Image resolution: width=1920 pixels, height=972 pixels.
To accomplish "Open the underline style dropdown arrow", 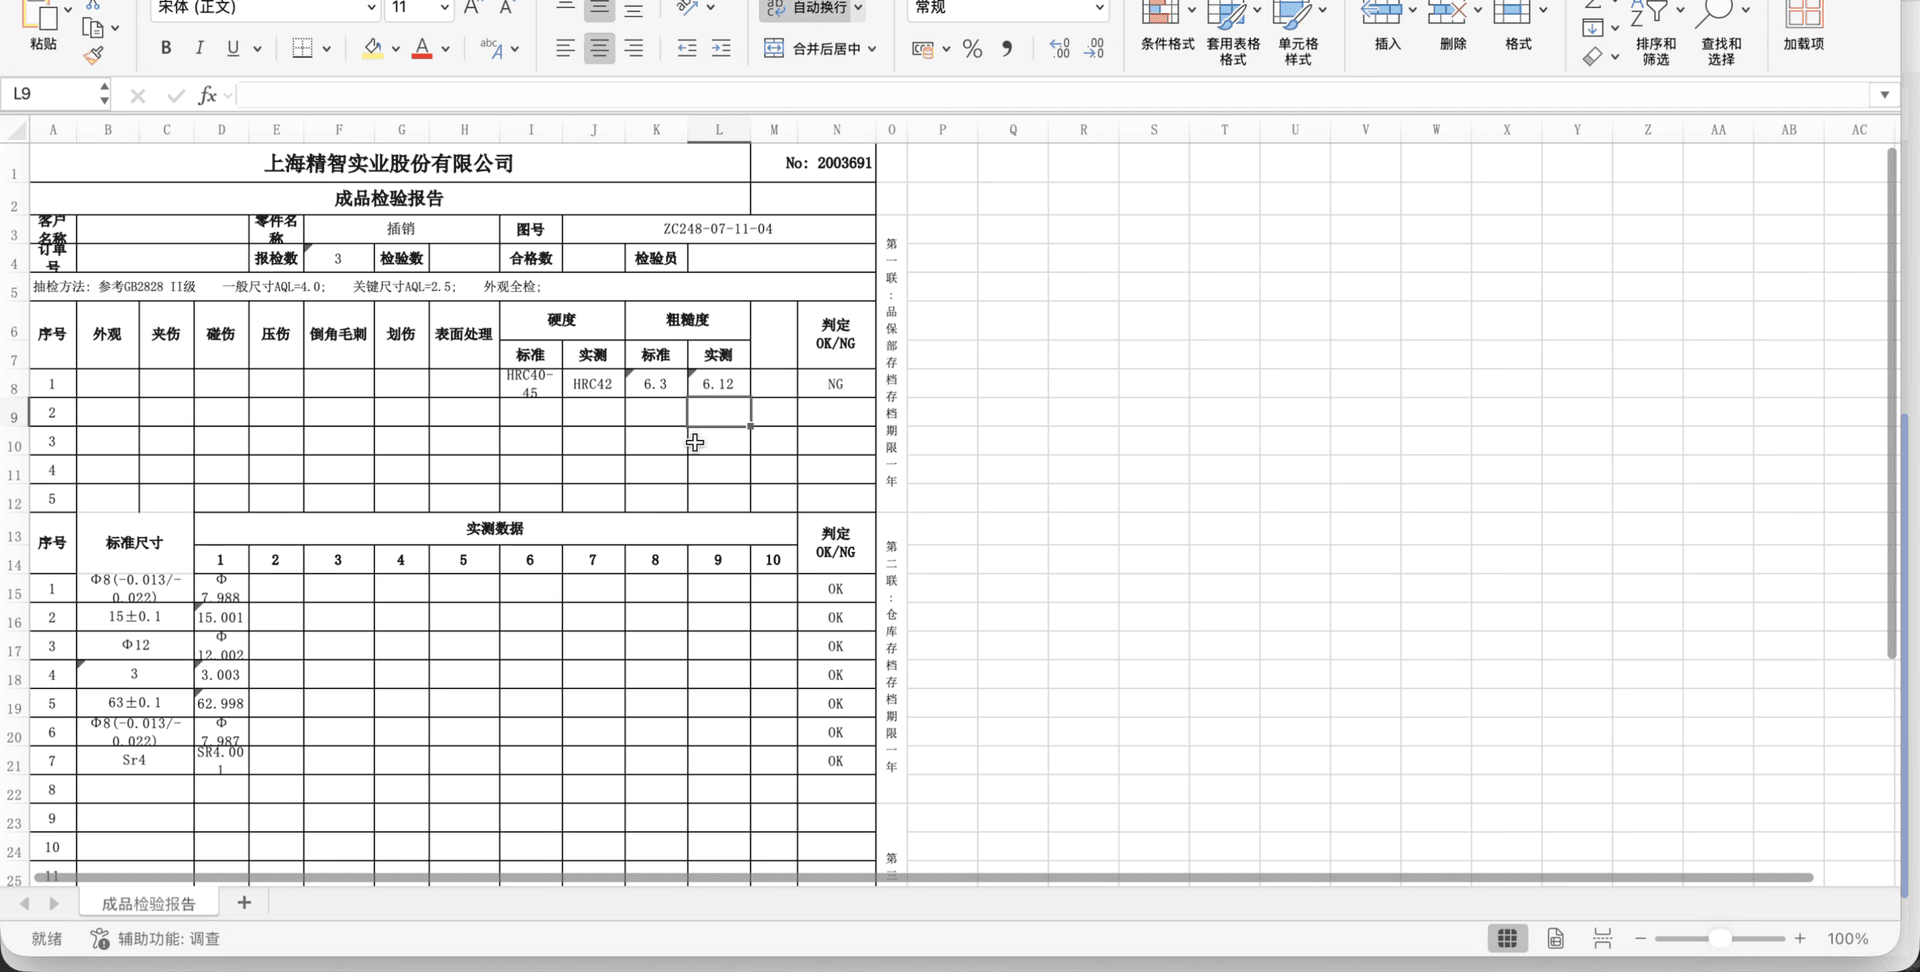I will tap(257, 49).
